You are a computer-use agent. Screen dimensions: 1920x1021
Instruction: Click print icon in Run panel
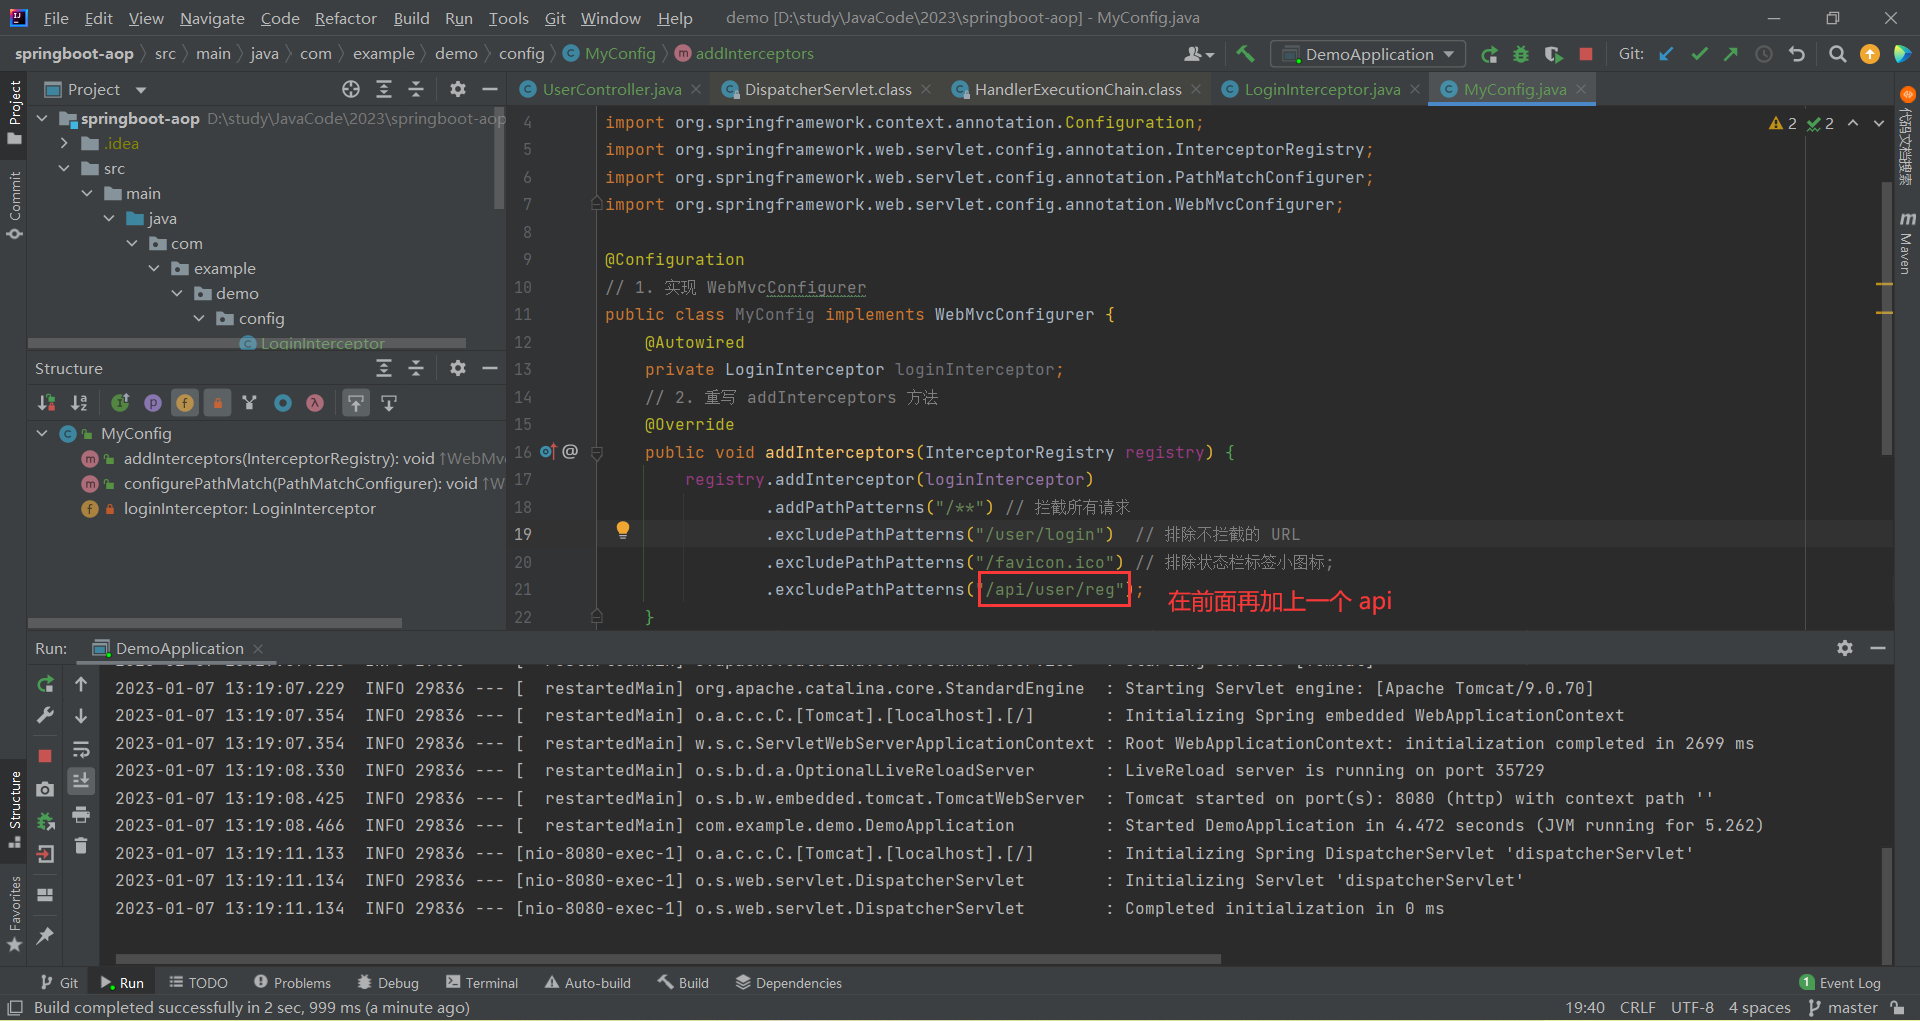tap(81, 814)
